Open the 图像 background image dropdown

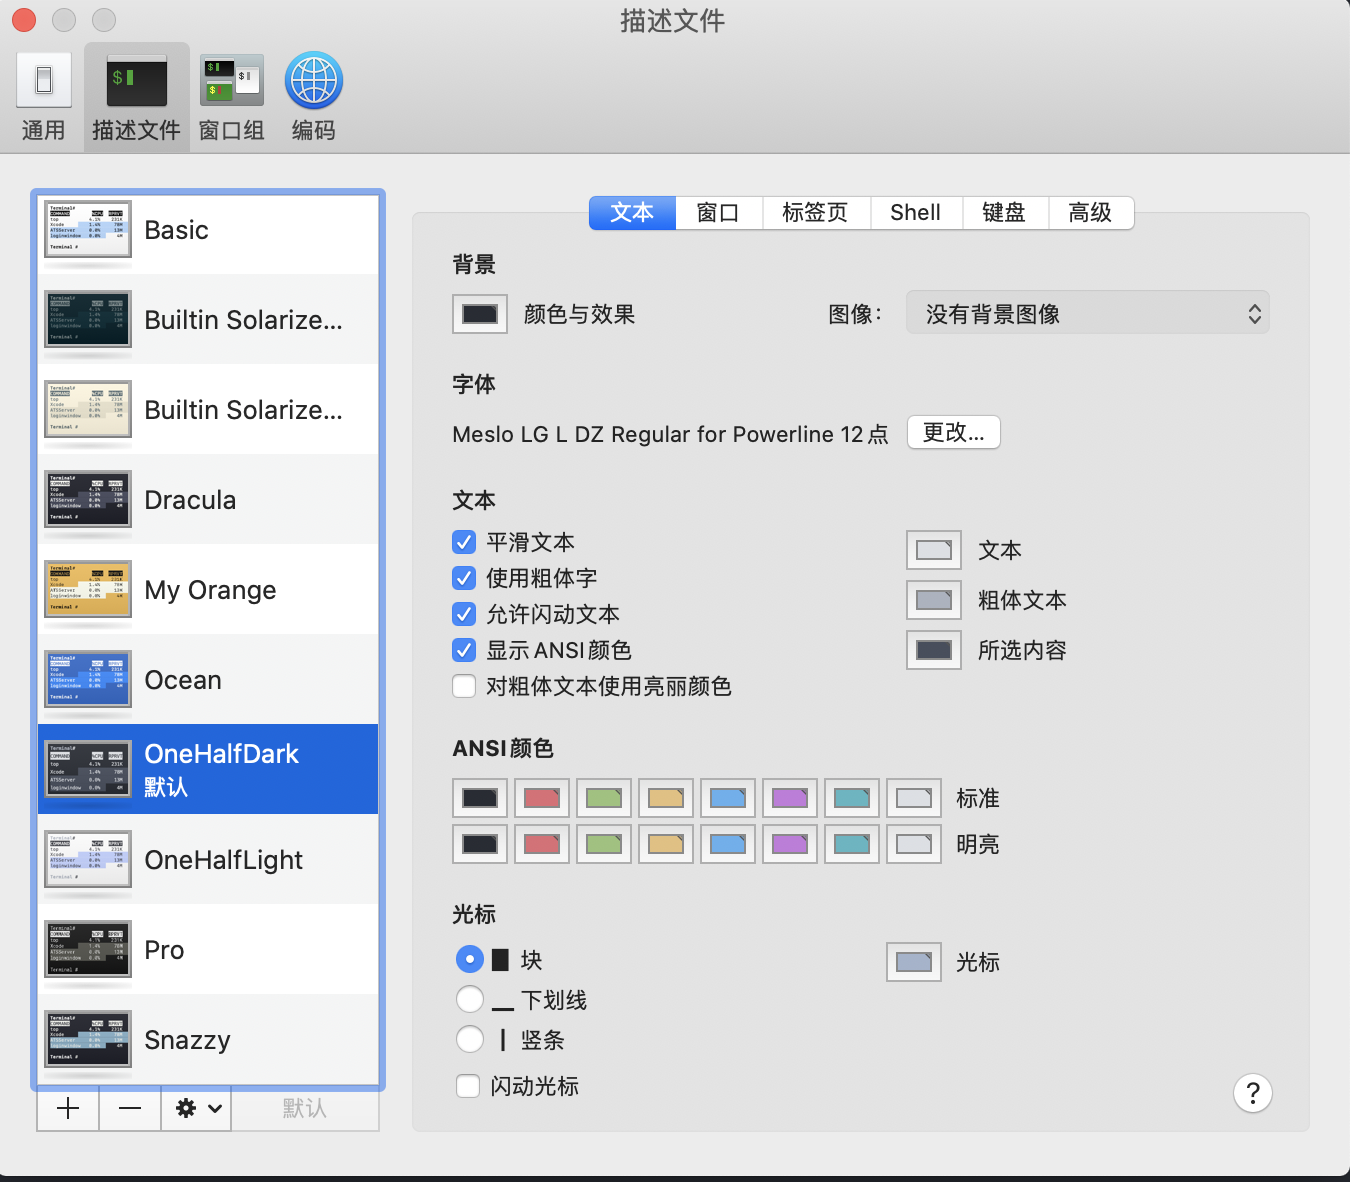(1088, 314)
